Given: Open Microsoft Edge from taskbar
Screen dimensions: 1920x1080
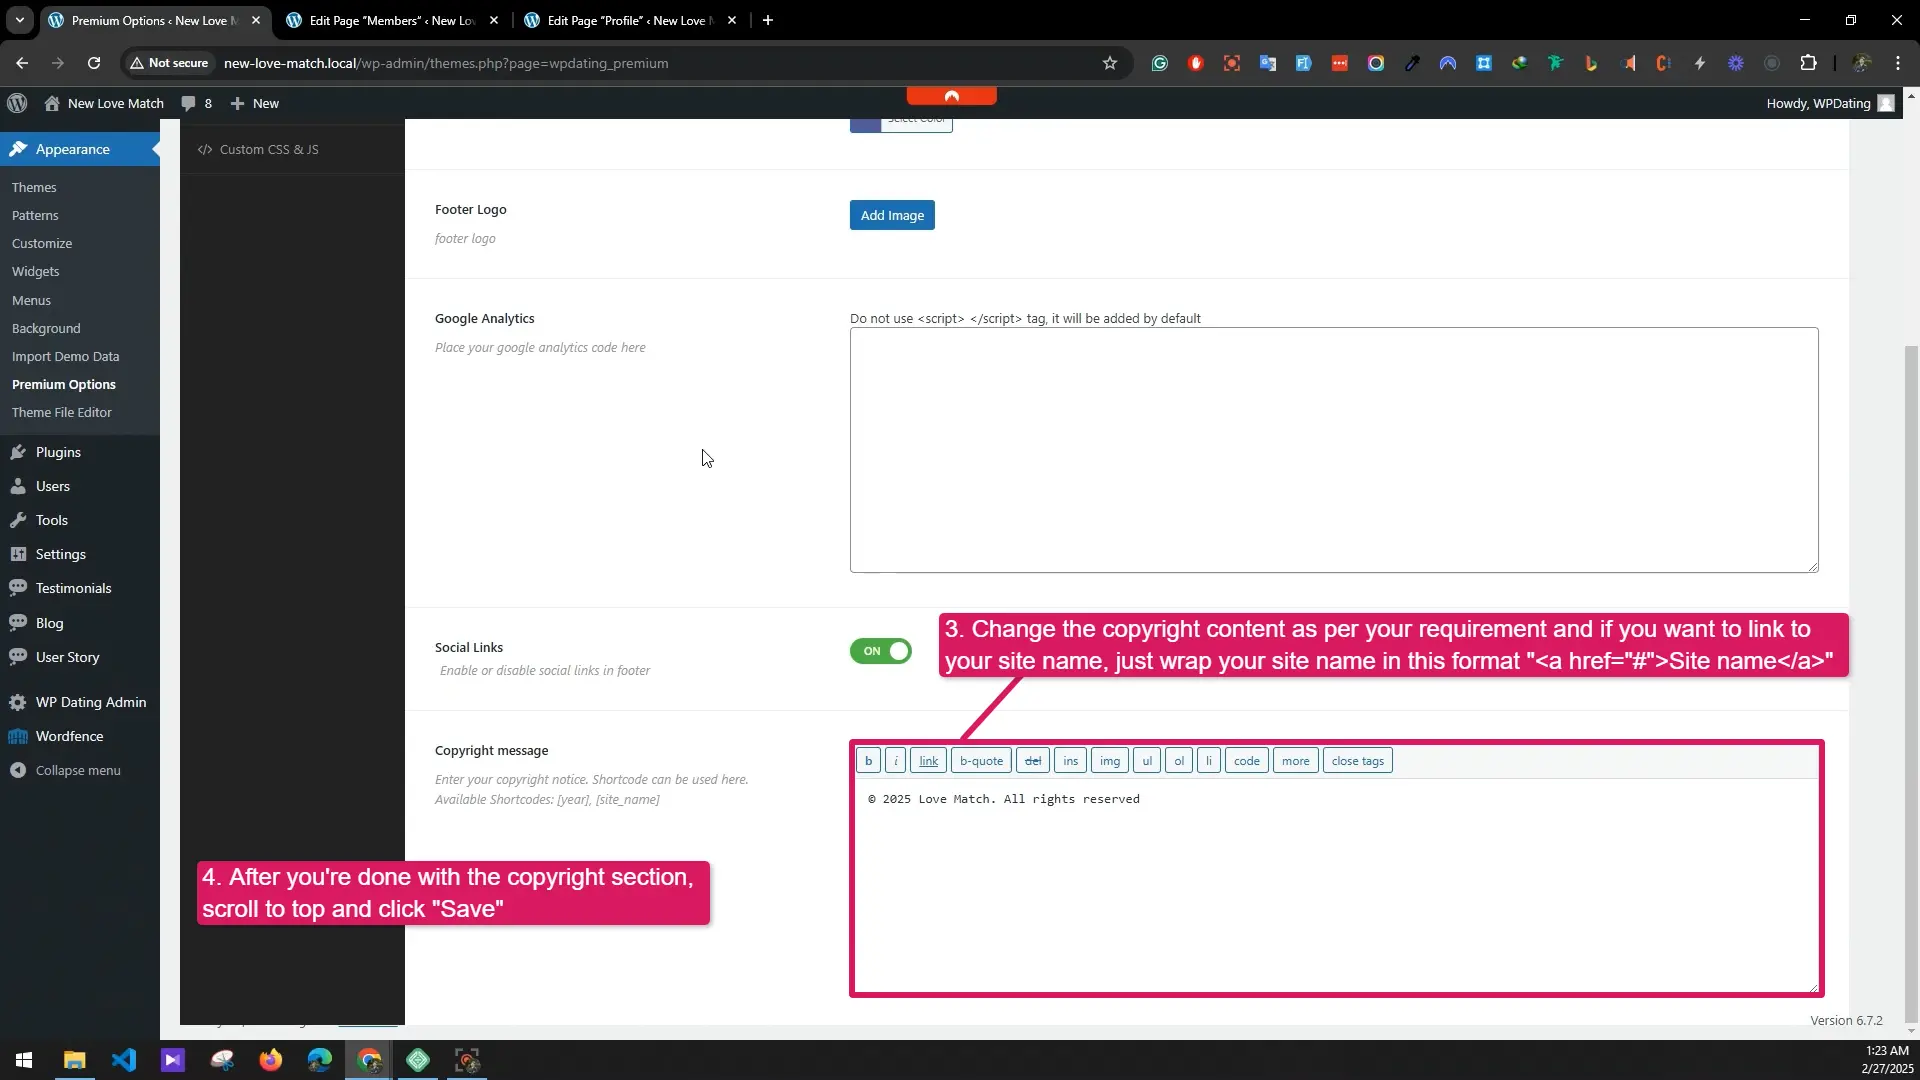Looking at the screenshot, I should pyautogui.click(x=320, y=1060).
